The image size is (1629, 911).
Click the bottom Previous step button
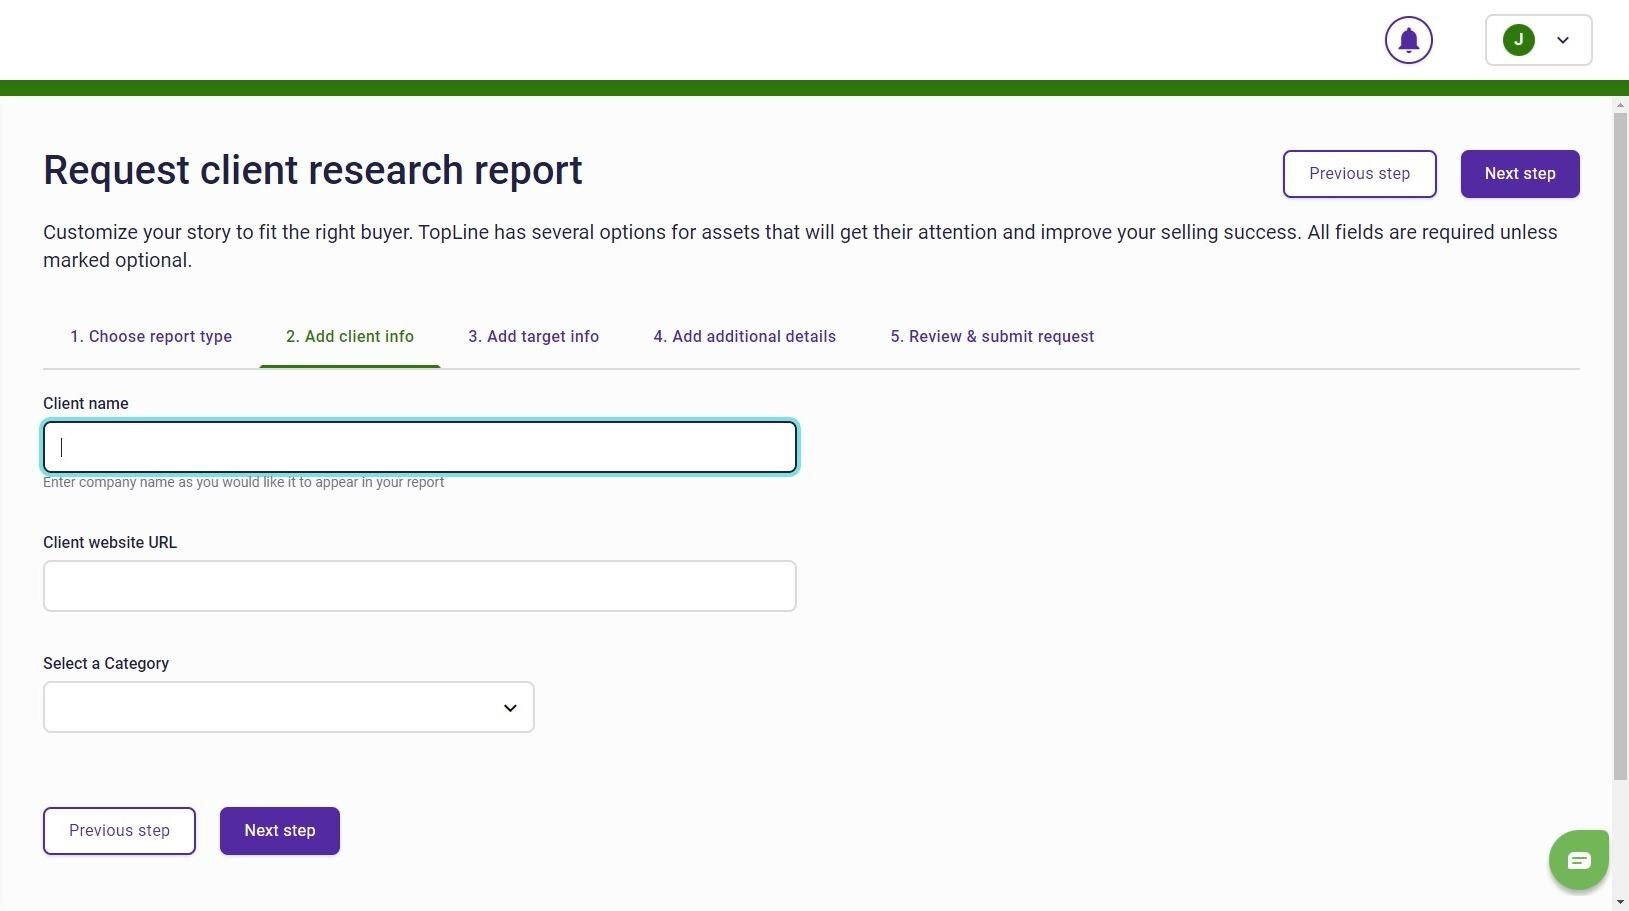pyautogui.click(x=119, y=831)
